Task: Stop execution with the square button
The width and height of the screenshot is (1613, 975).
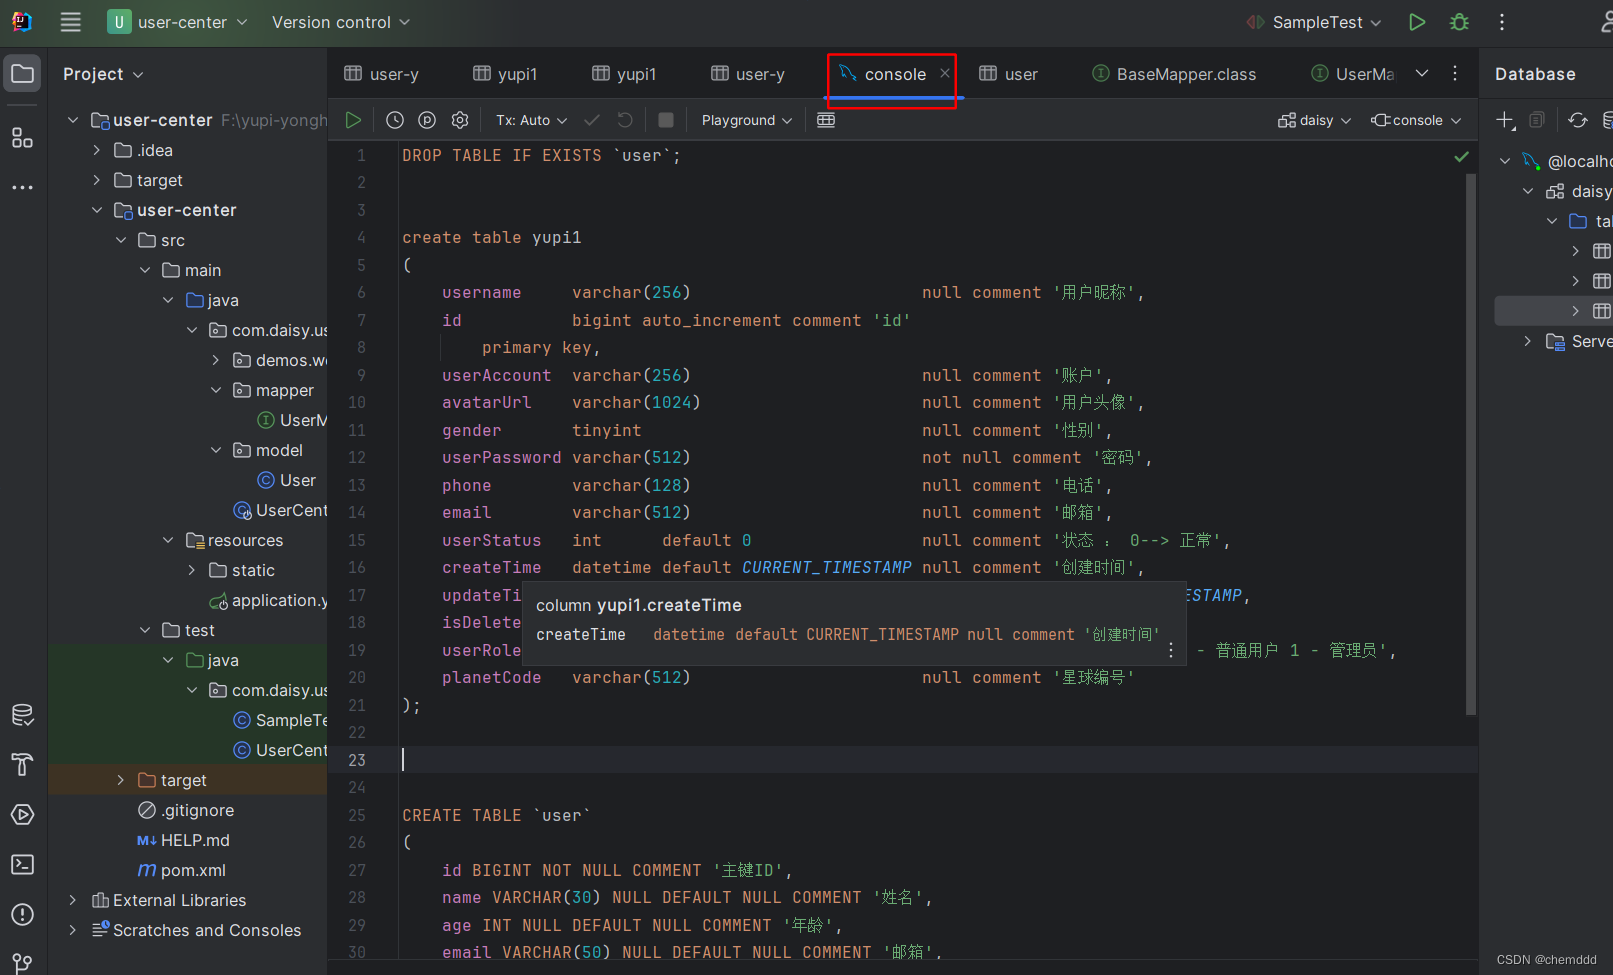Action: (x=666, y=120)
